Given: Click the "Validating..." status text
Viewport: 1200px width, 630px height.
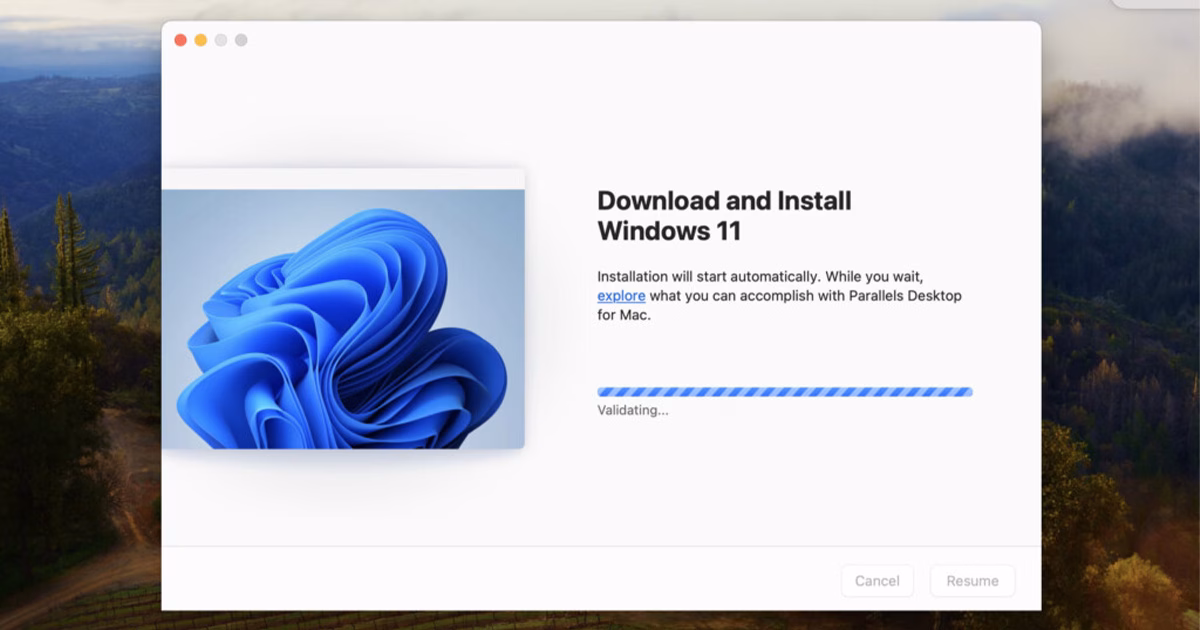Looking at the screenshot, I should [633, 410].
